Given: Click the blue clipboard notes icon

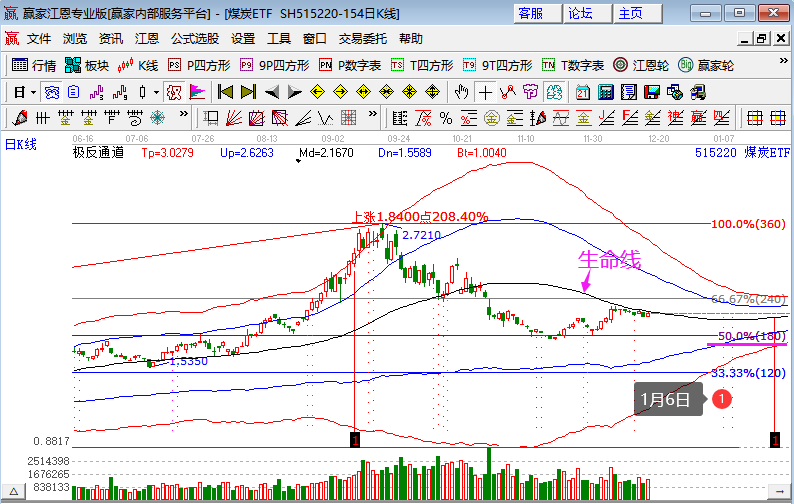Looking at the screenshot, I should click(x=74, y=92).
